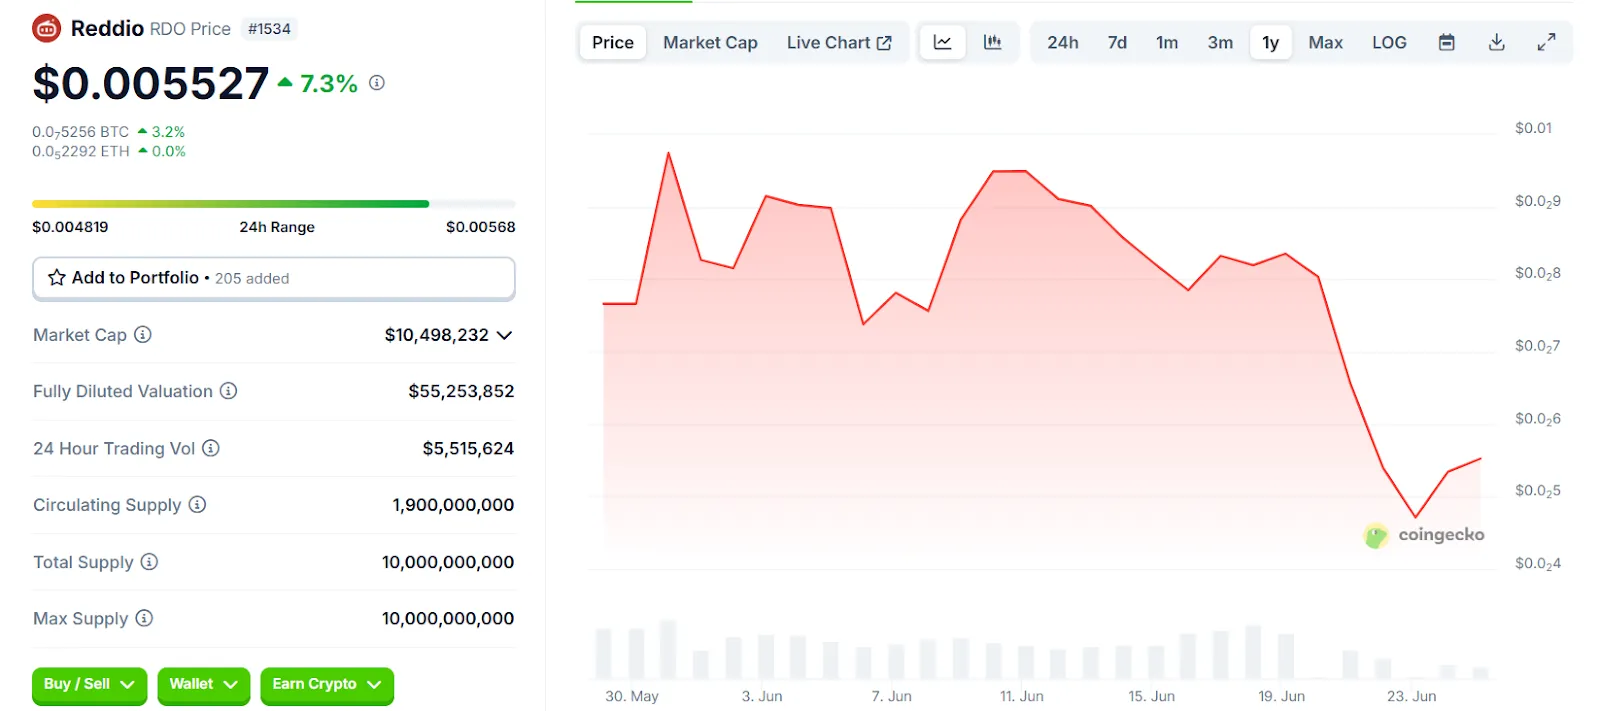The image size is (1600, 711).
Task: Open the Wallet dropdown
Action: point(203,685)
